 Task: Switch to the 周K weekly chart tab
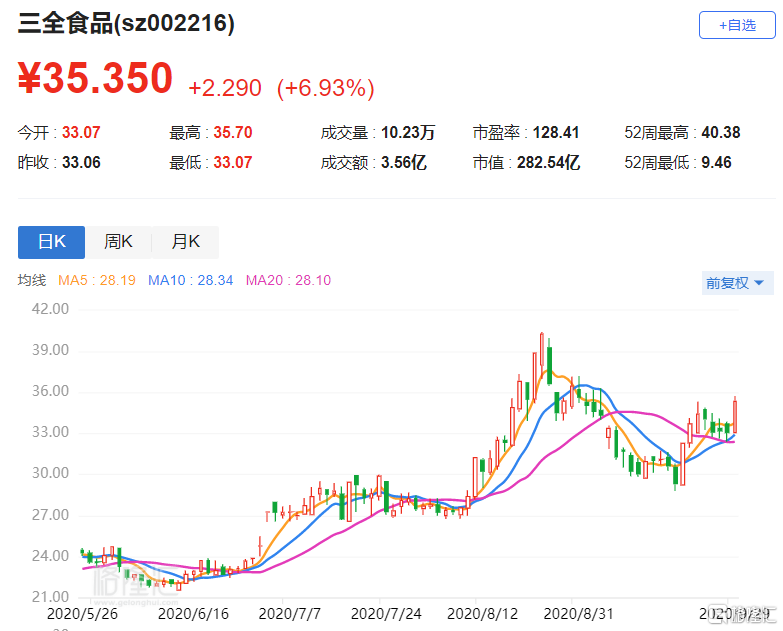coord(118,242)
